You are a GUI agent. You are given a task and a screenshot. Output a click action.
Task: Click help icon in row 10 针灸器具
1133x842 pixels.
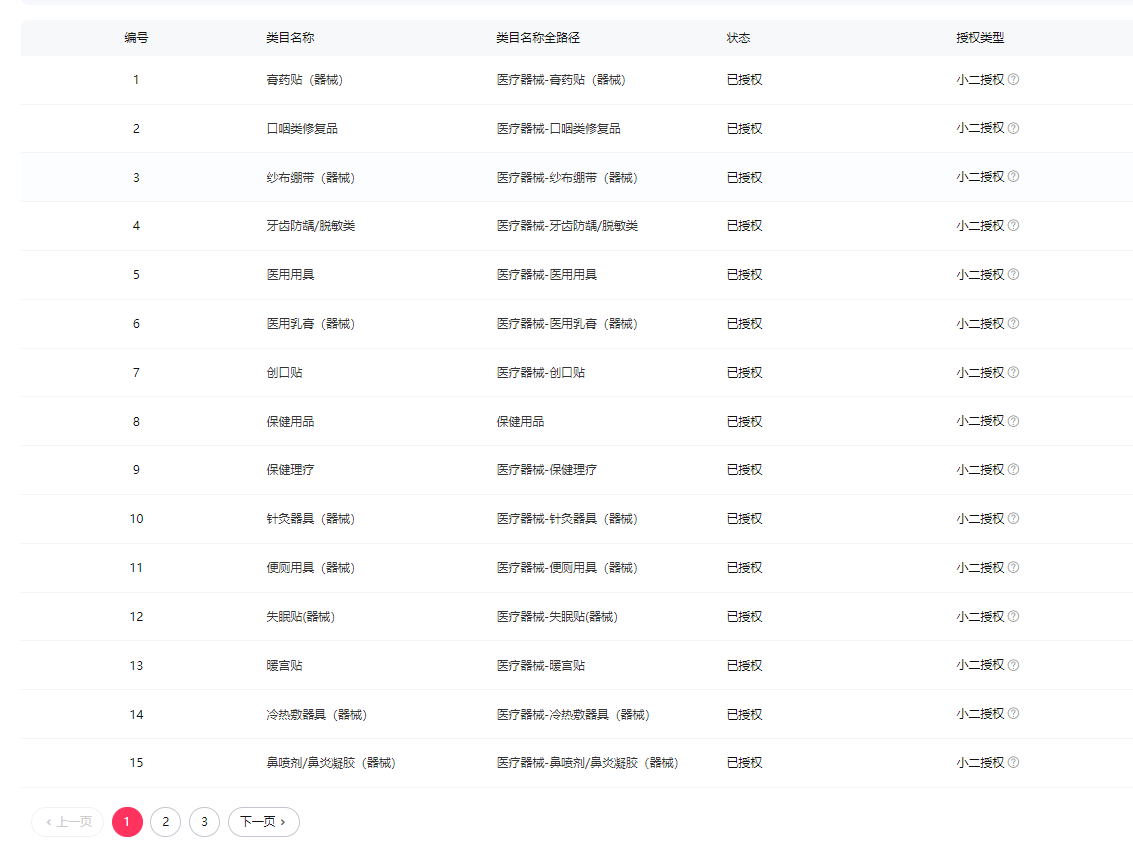(1013, 518)
